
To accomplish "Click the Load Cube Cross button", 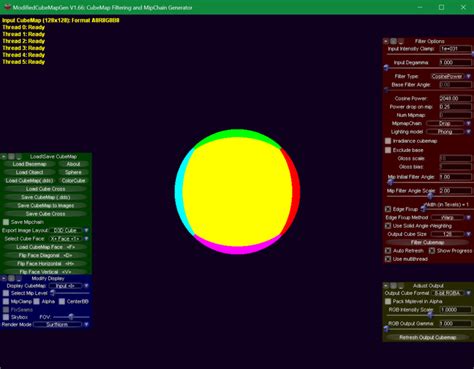I will pyautogui.click(x=46, y=189).
